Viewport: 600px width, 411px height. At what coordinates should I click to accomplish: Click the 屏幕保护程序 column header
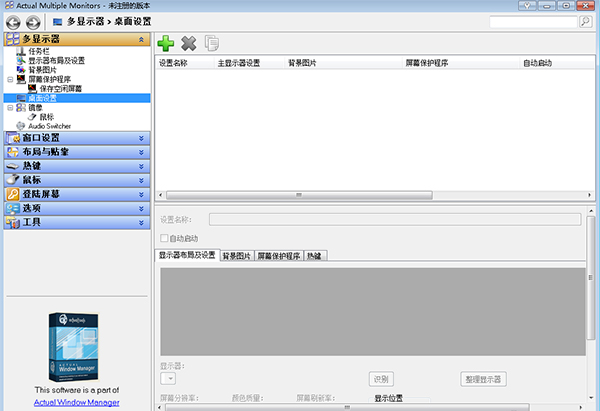click(x=461, y=63)
